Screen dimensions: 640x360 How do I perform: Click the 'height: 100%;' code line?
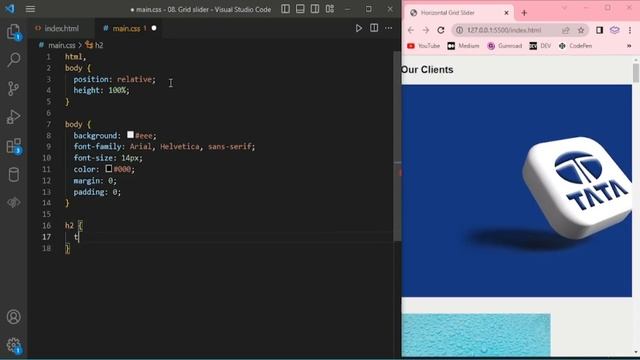[101, 90]
